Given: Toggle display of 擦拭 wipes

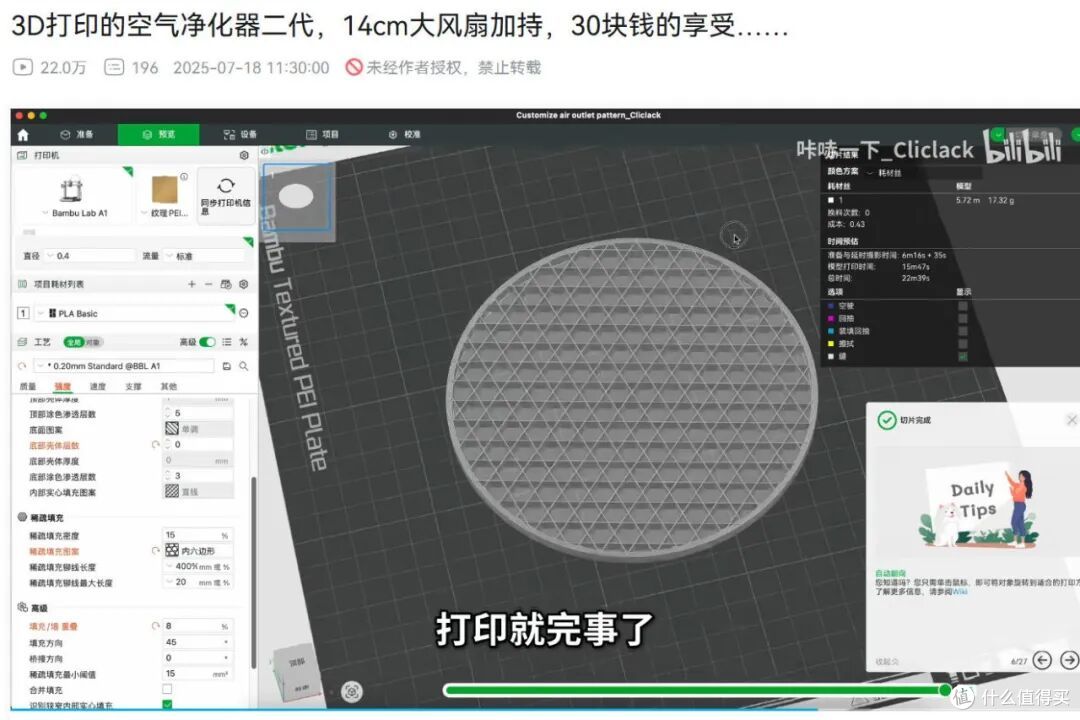Looking at the screenshot, I should pyautogui.click(x=962, y=344).
